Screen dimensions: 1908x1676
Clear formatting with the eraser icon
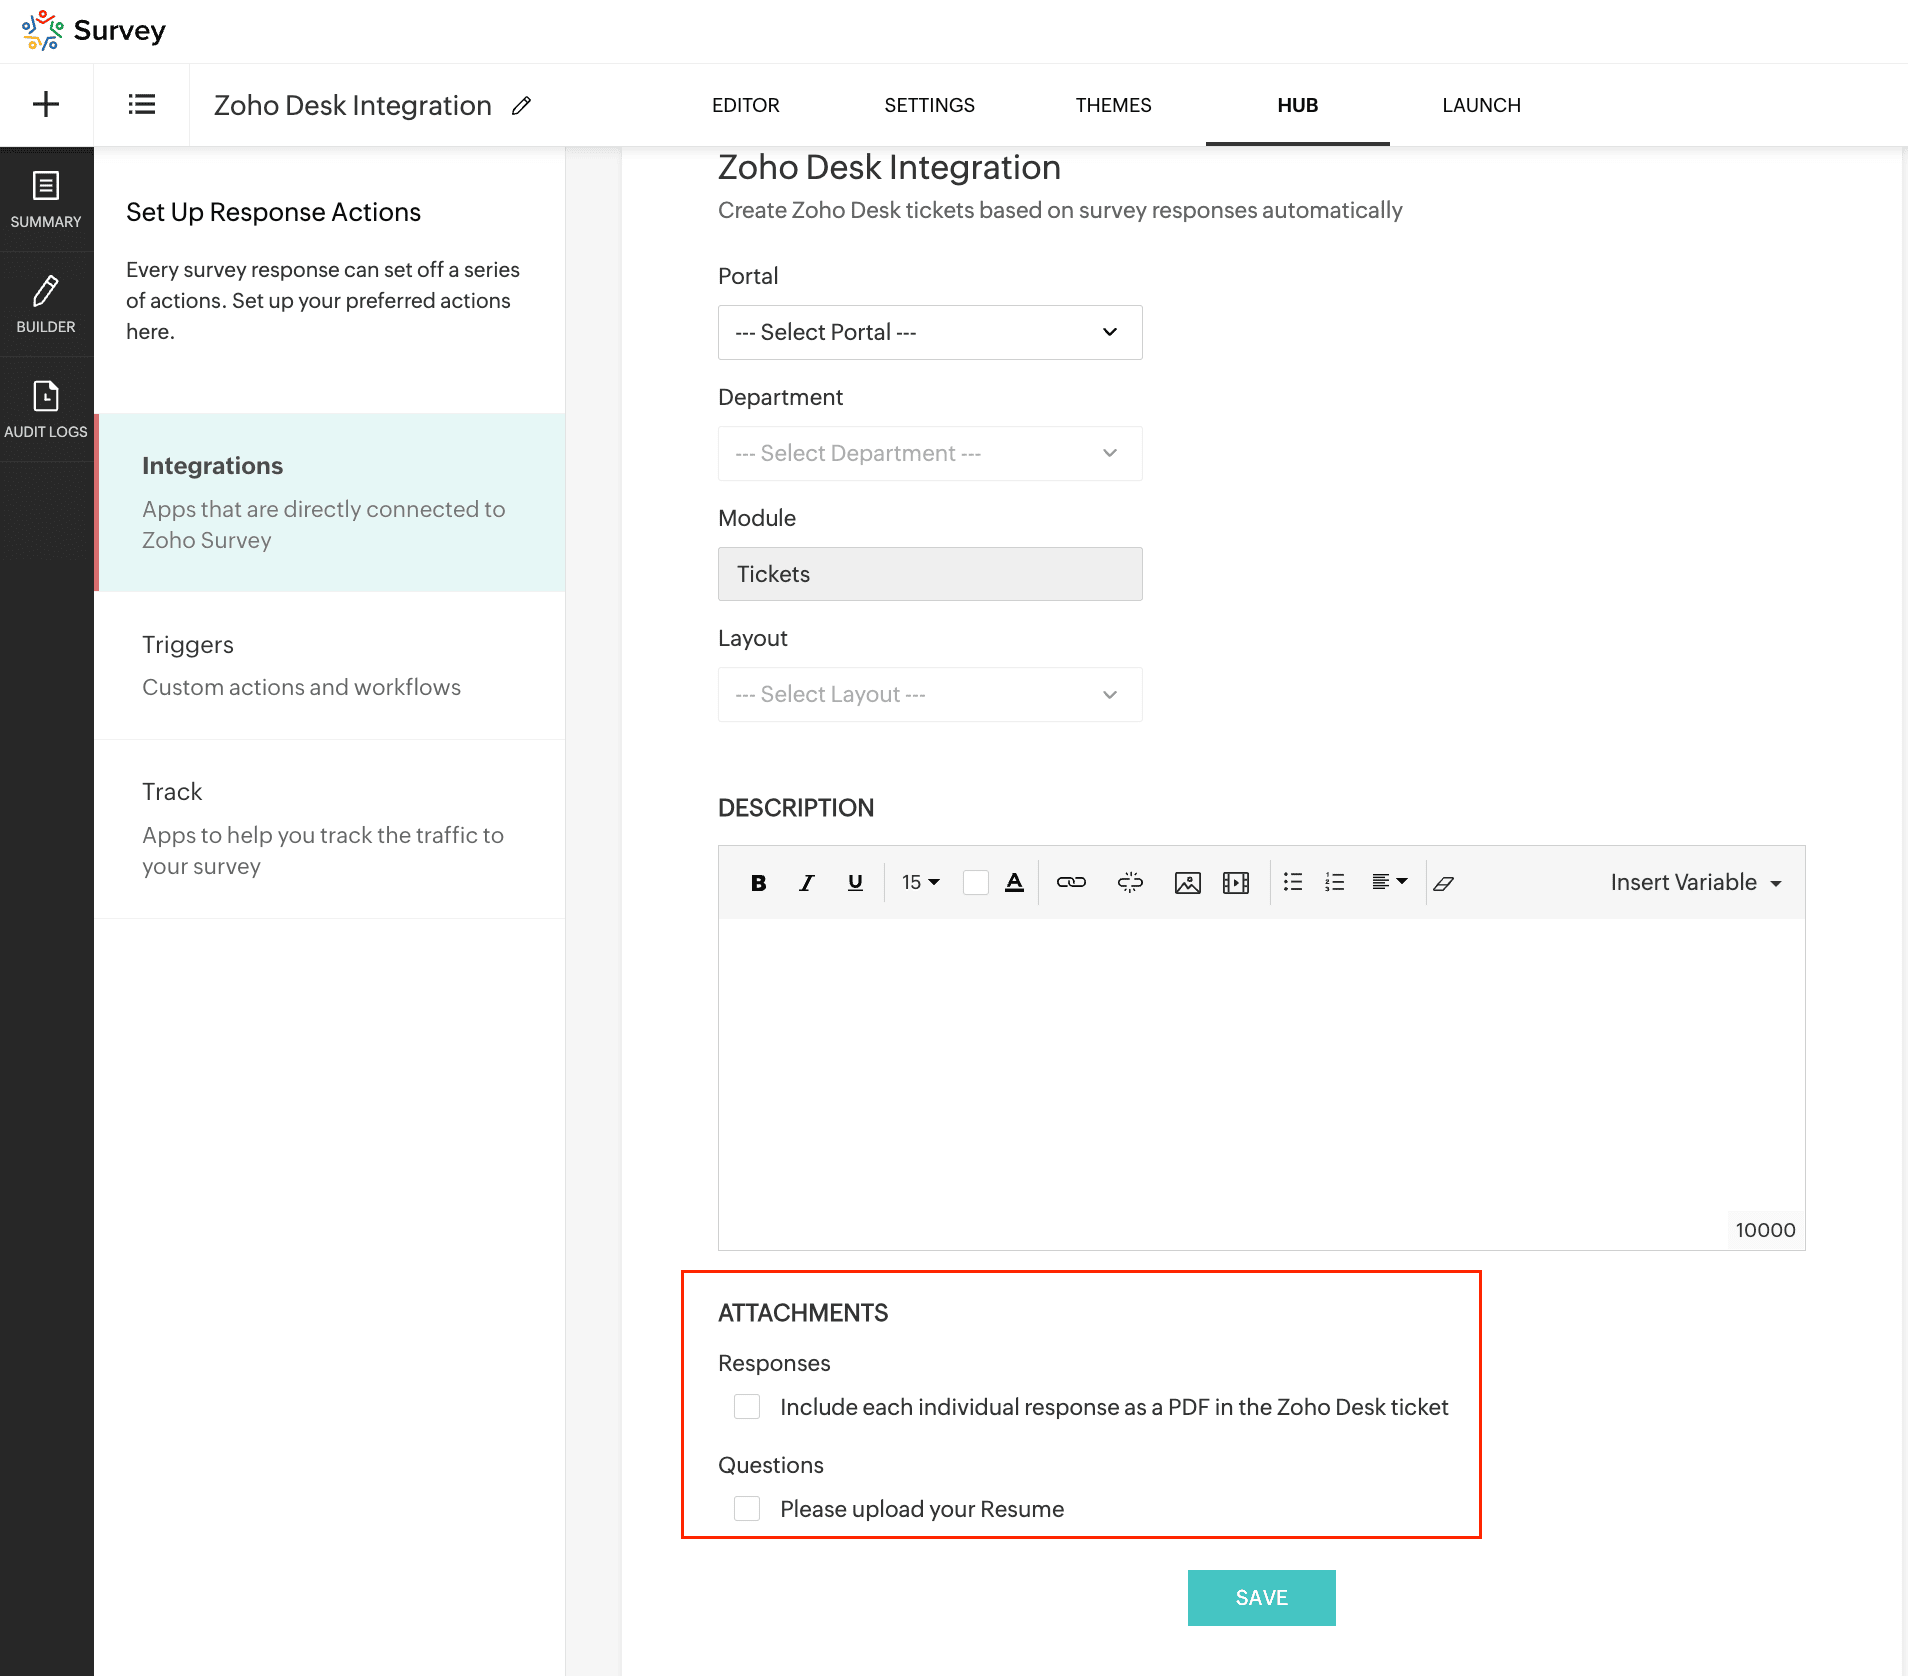1443,882
